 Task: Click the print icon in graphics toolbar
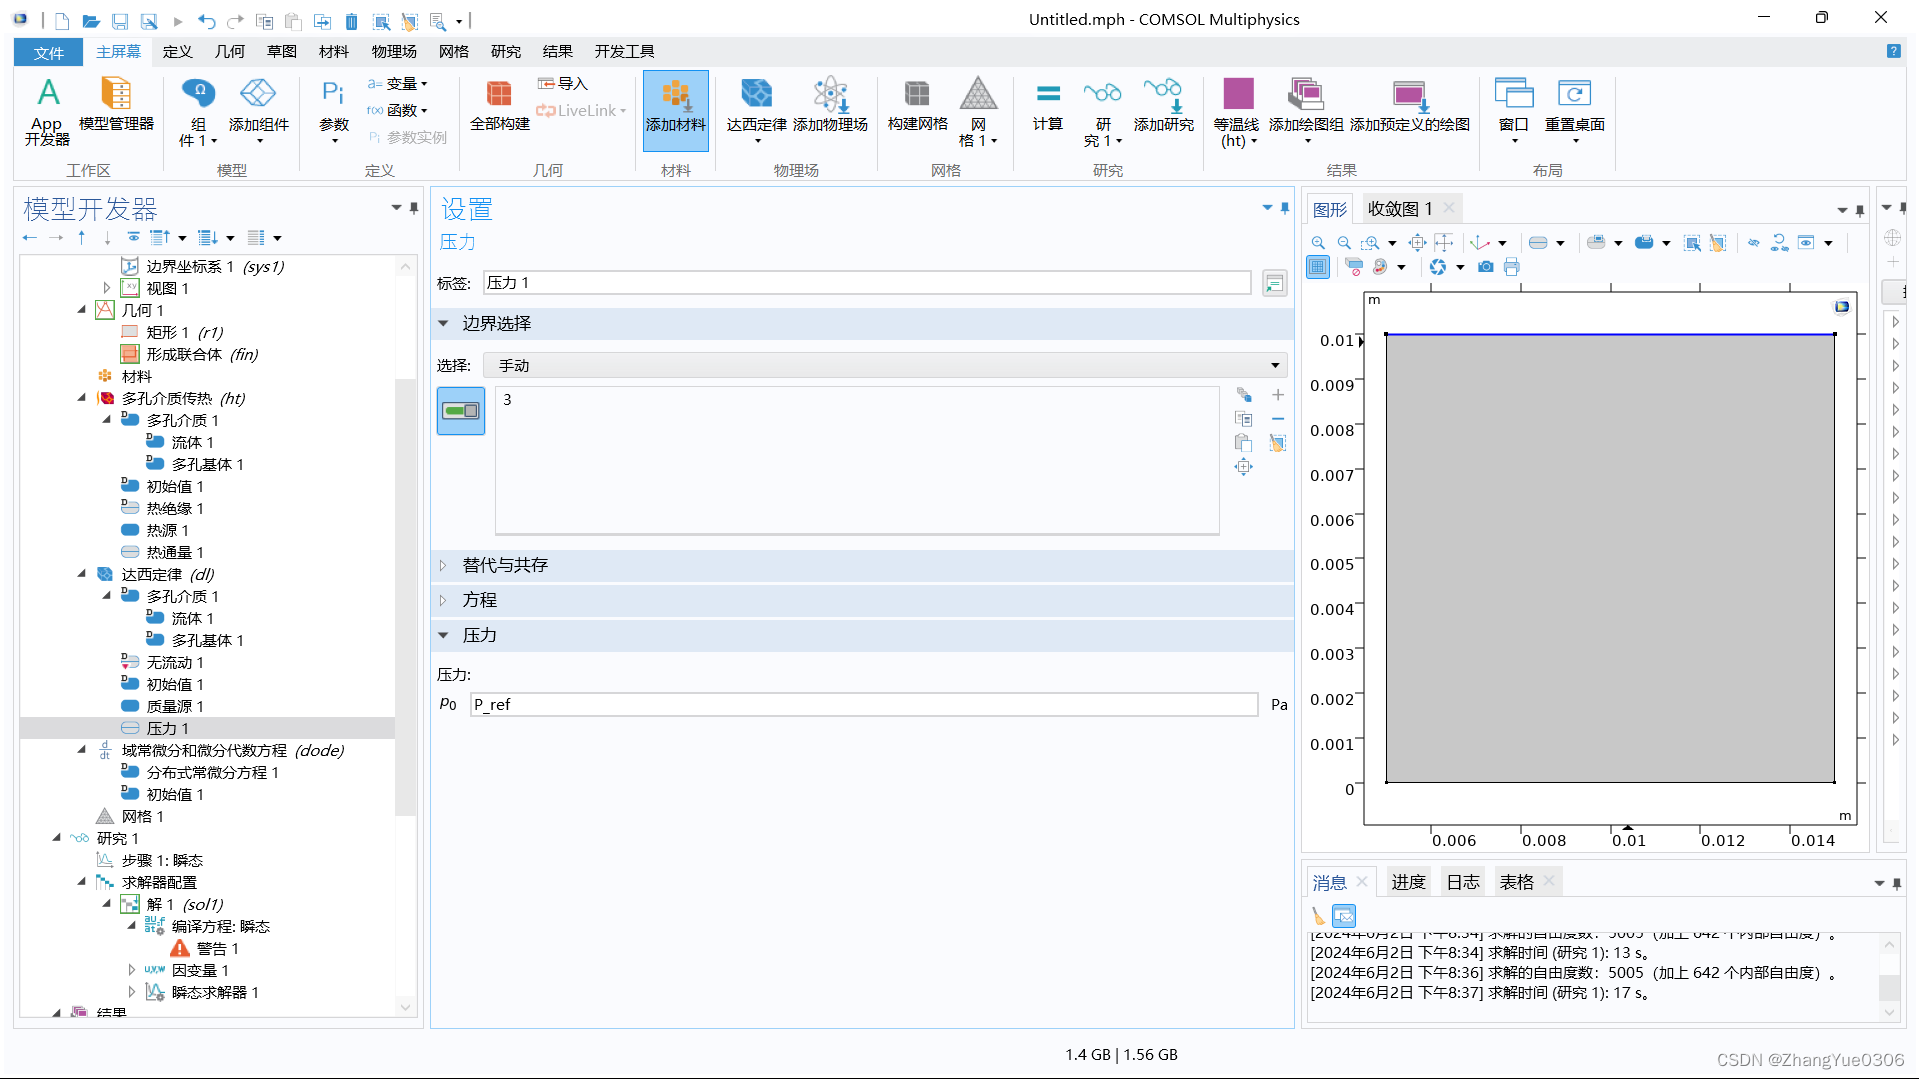(1511, 267)
